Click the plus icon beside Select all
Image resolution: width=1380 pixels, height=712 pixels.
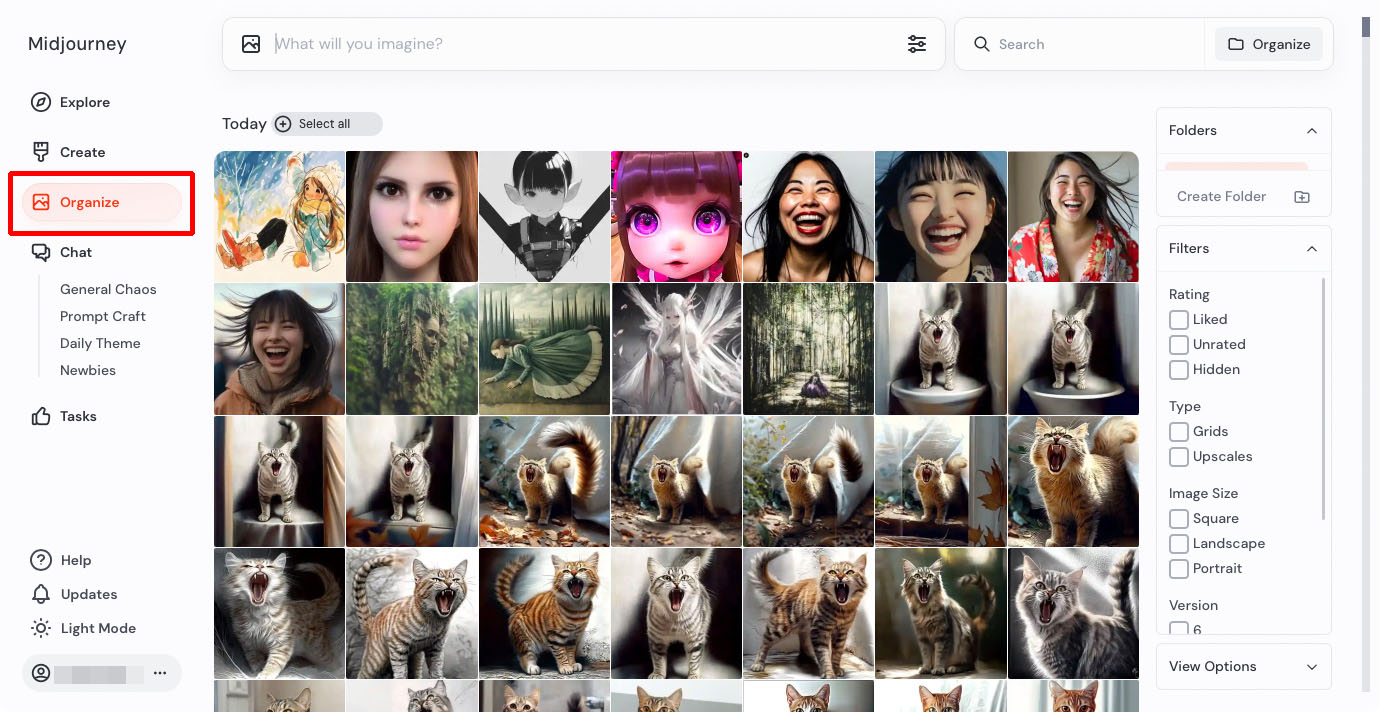coord(283,124)
